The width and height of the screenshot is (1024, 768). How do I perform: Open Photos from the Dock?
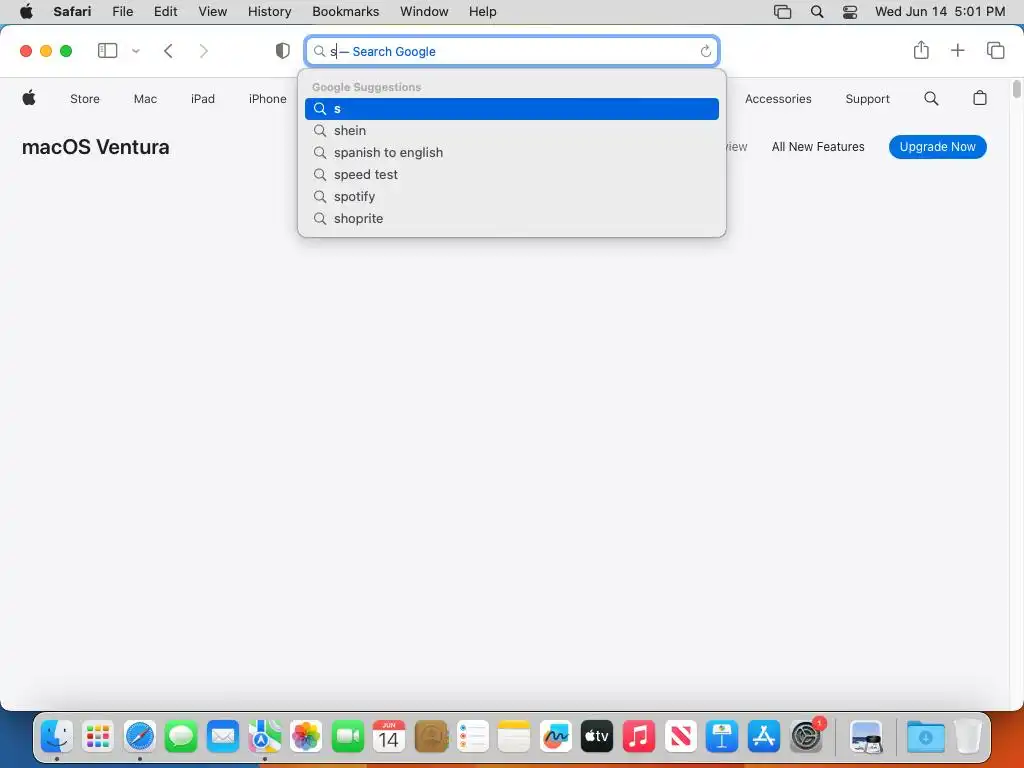(x=306, y=737)
